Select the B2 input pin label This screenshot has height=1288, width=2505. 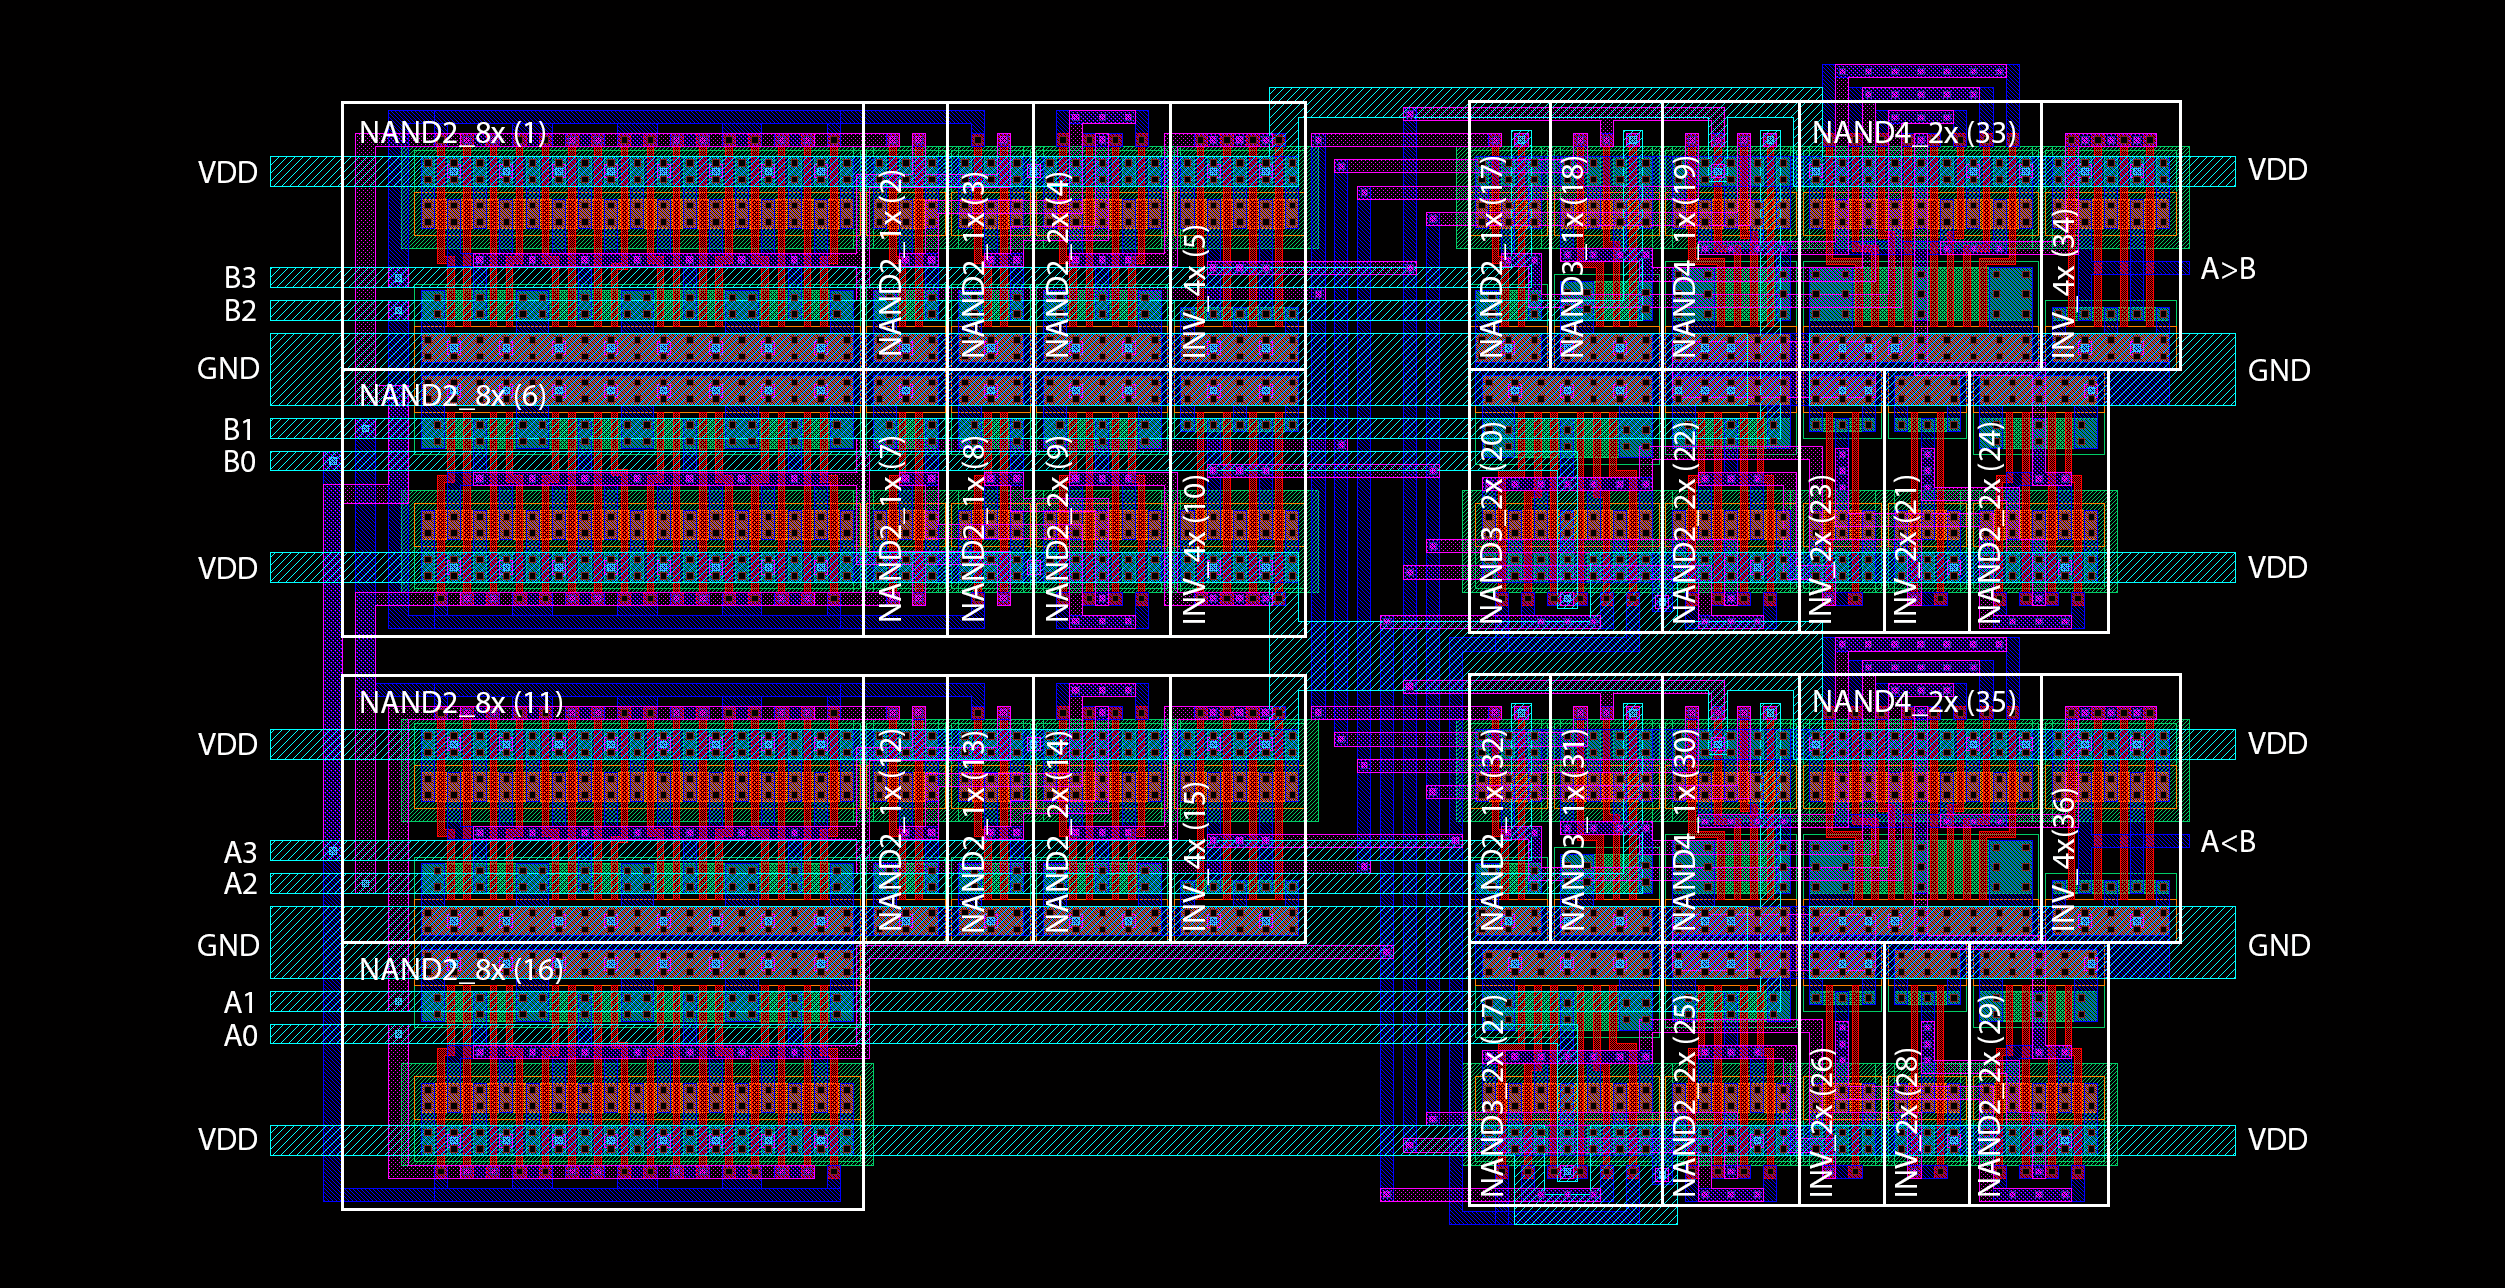[x=240, y=311]
